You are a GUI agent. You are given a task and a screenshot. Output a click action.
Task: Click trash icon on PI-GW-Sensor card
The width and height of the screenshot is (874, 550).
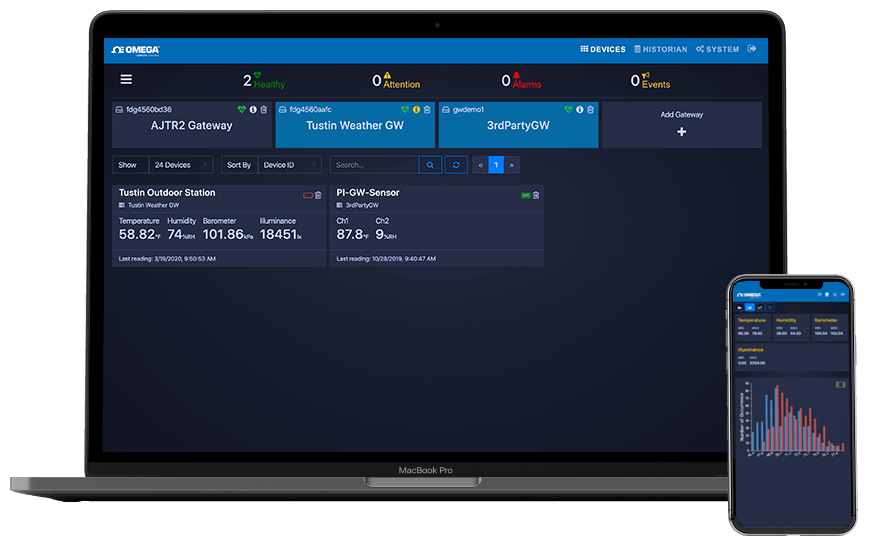point(536,195)
